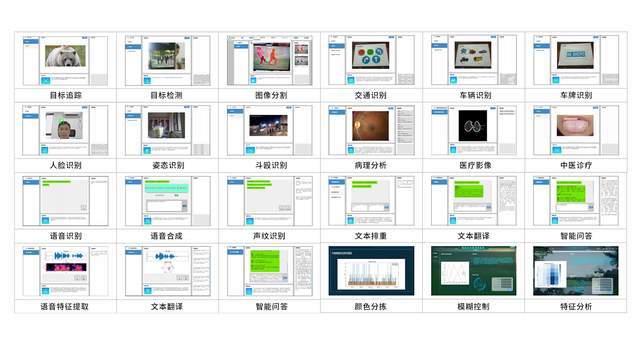This screenshot has width=640, height=360.
Task: Select the 车辆识别 vehicles thumbnail
Action: (473, 60)
